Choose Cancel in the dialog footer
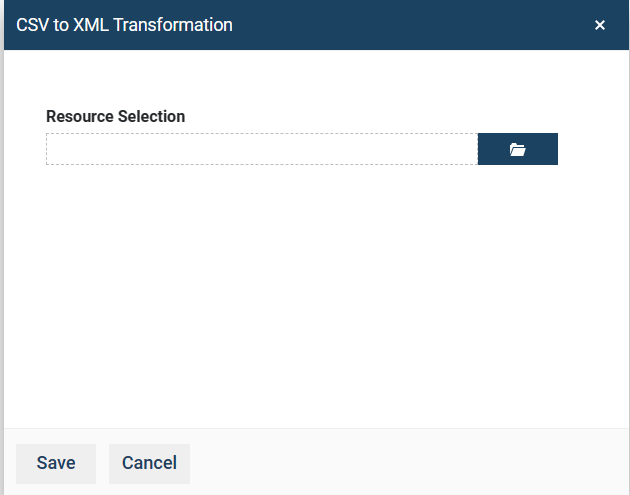The height and width of the screenshot is (495, 630). 149,463
